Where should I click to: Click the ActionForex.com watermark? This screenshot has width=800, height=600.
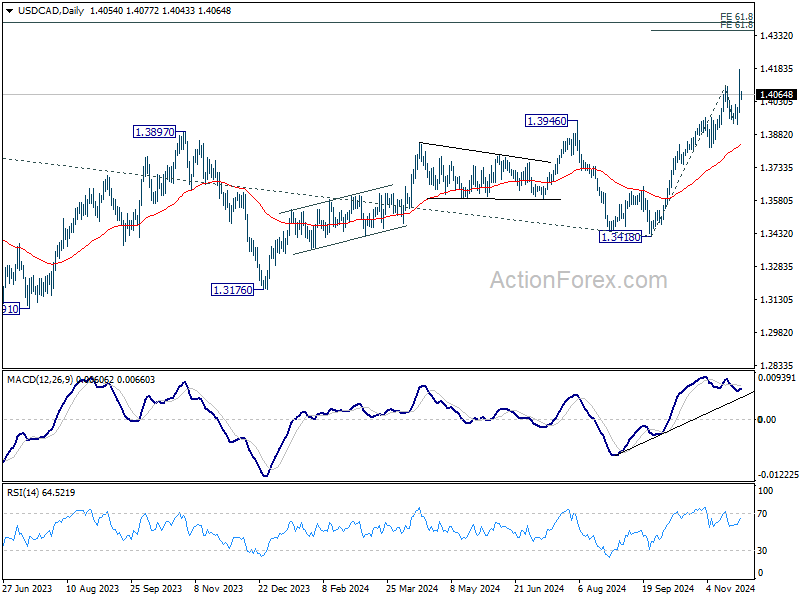[579, 280]
